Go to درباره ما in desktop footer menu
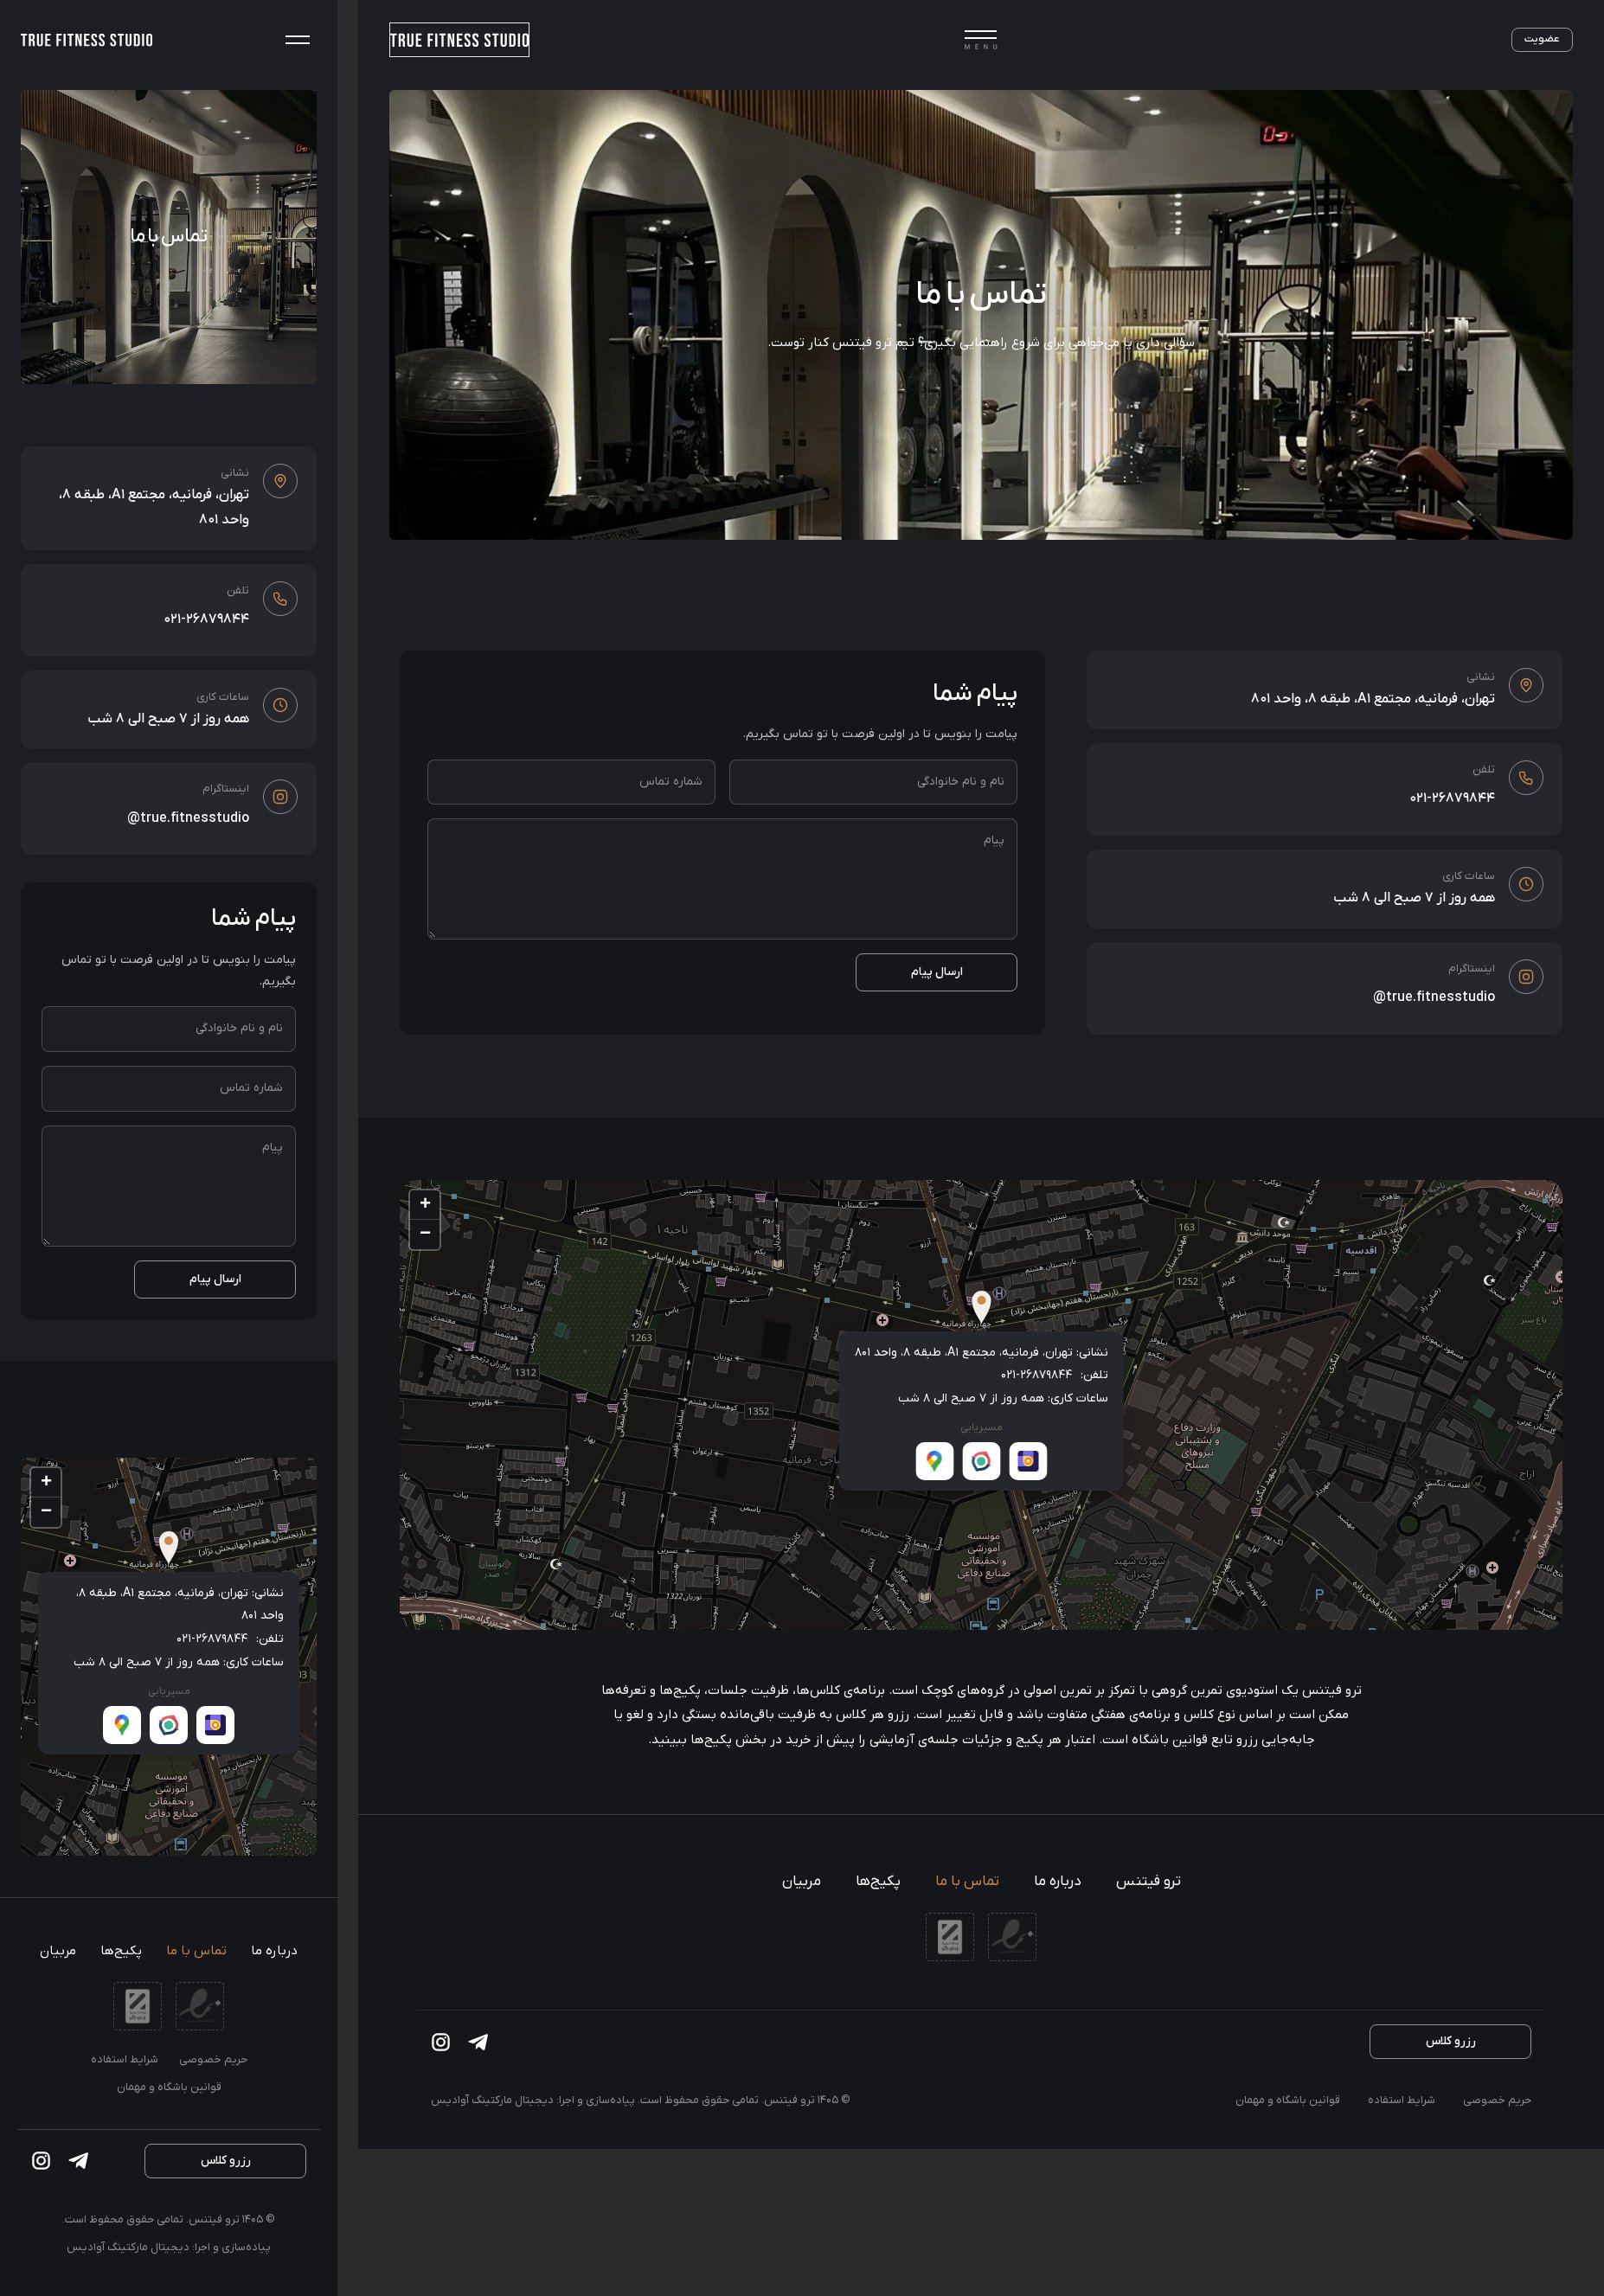The height and width of the screenshot is (2296, 1604). (x=1057, y=1881)
